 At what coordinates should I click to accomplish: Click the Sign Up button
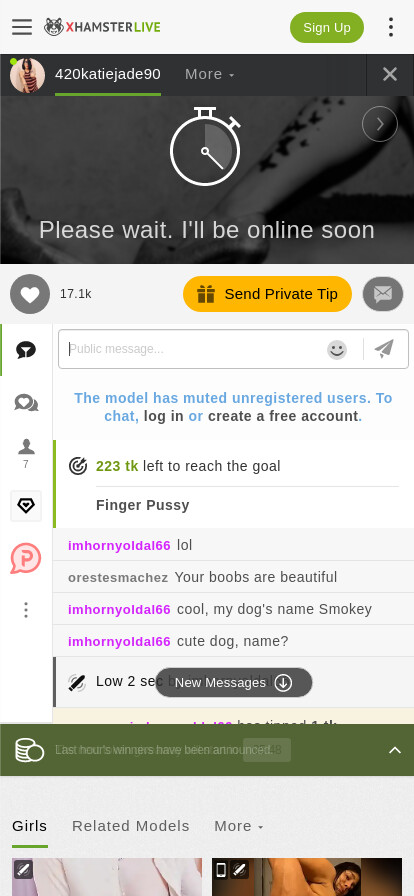pyautogui.click(x=327, y=27)
